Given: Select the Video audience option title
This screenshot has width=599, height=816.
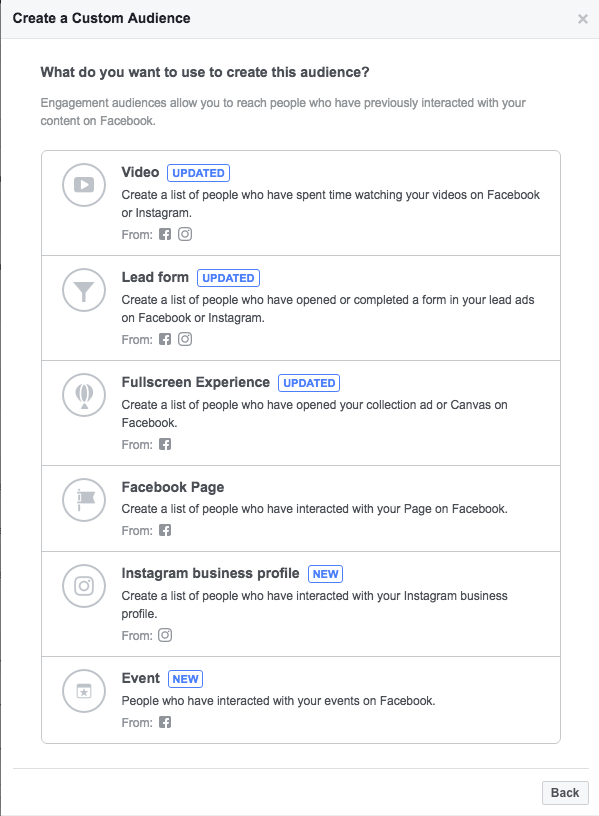Looking at the screenshot, I should [140, 172].
